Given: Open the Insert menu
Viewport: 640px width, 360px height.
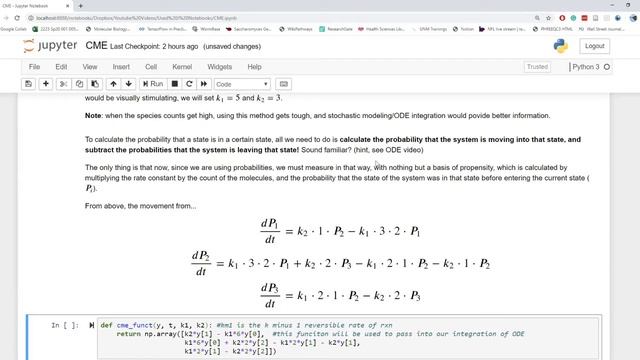Looking at the screenshot, I should pos(121,67).
